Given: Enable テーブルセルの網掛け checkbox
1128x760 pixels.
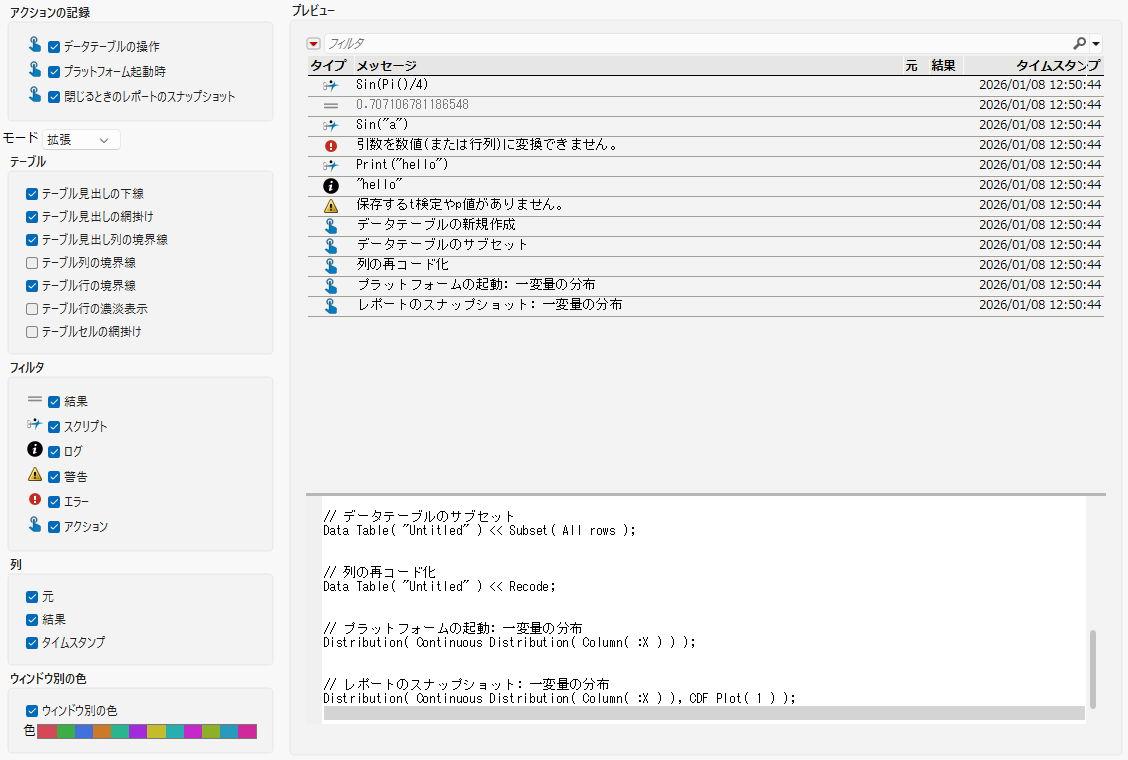Looking at the screenshot, I should (32, 332).
